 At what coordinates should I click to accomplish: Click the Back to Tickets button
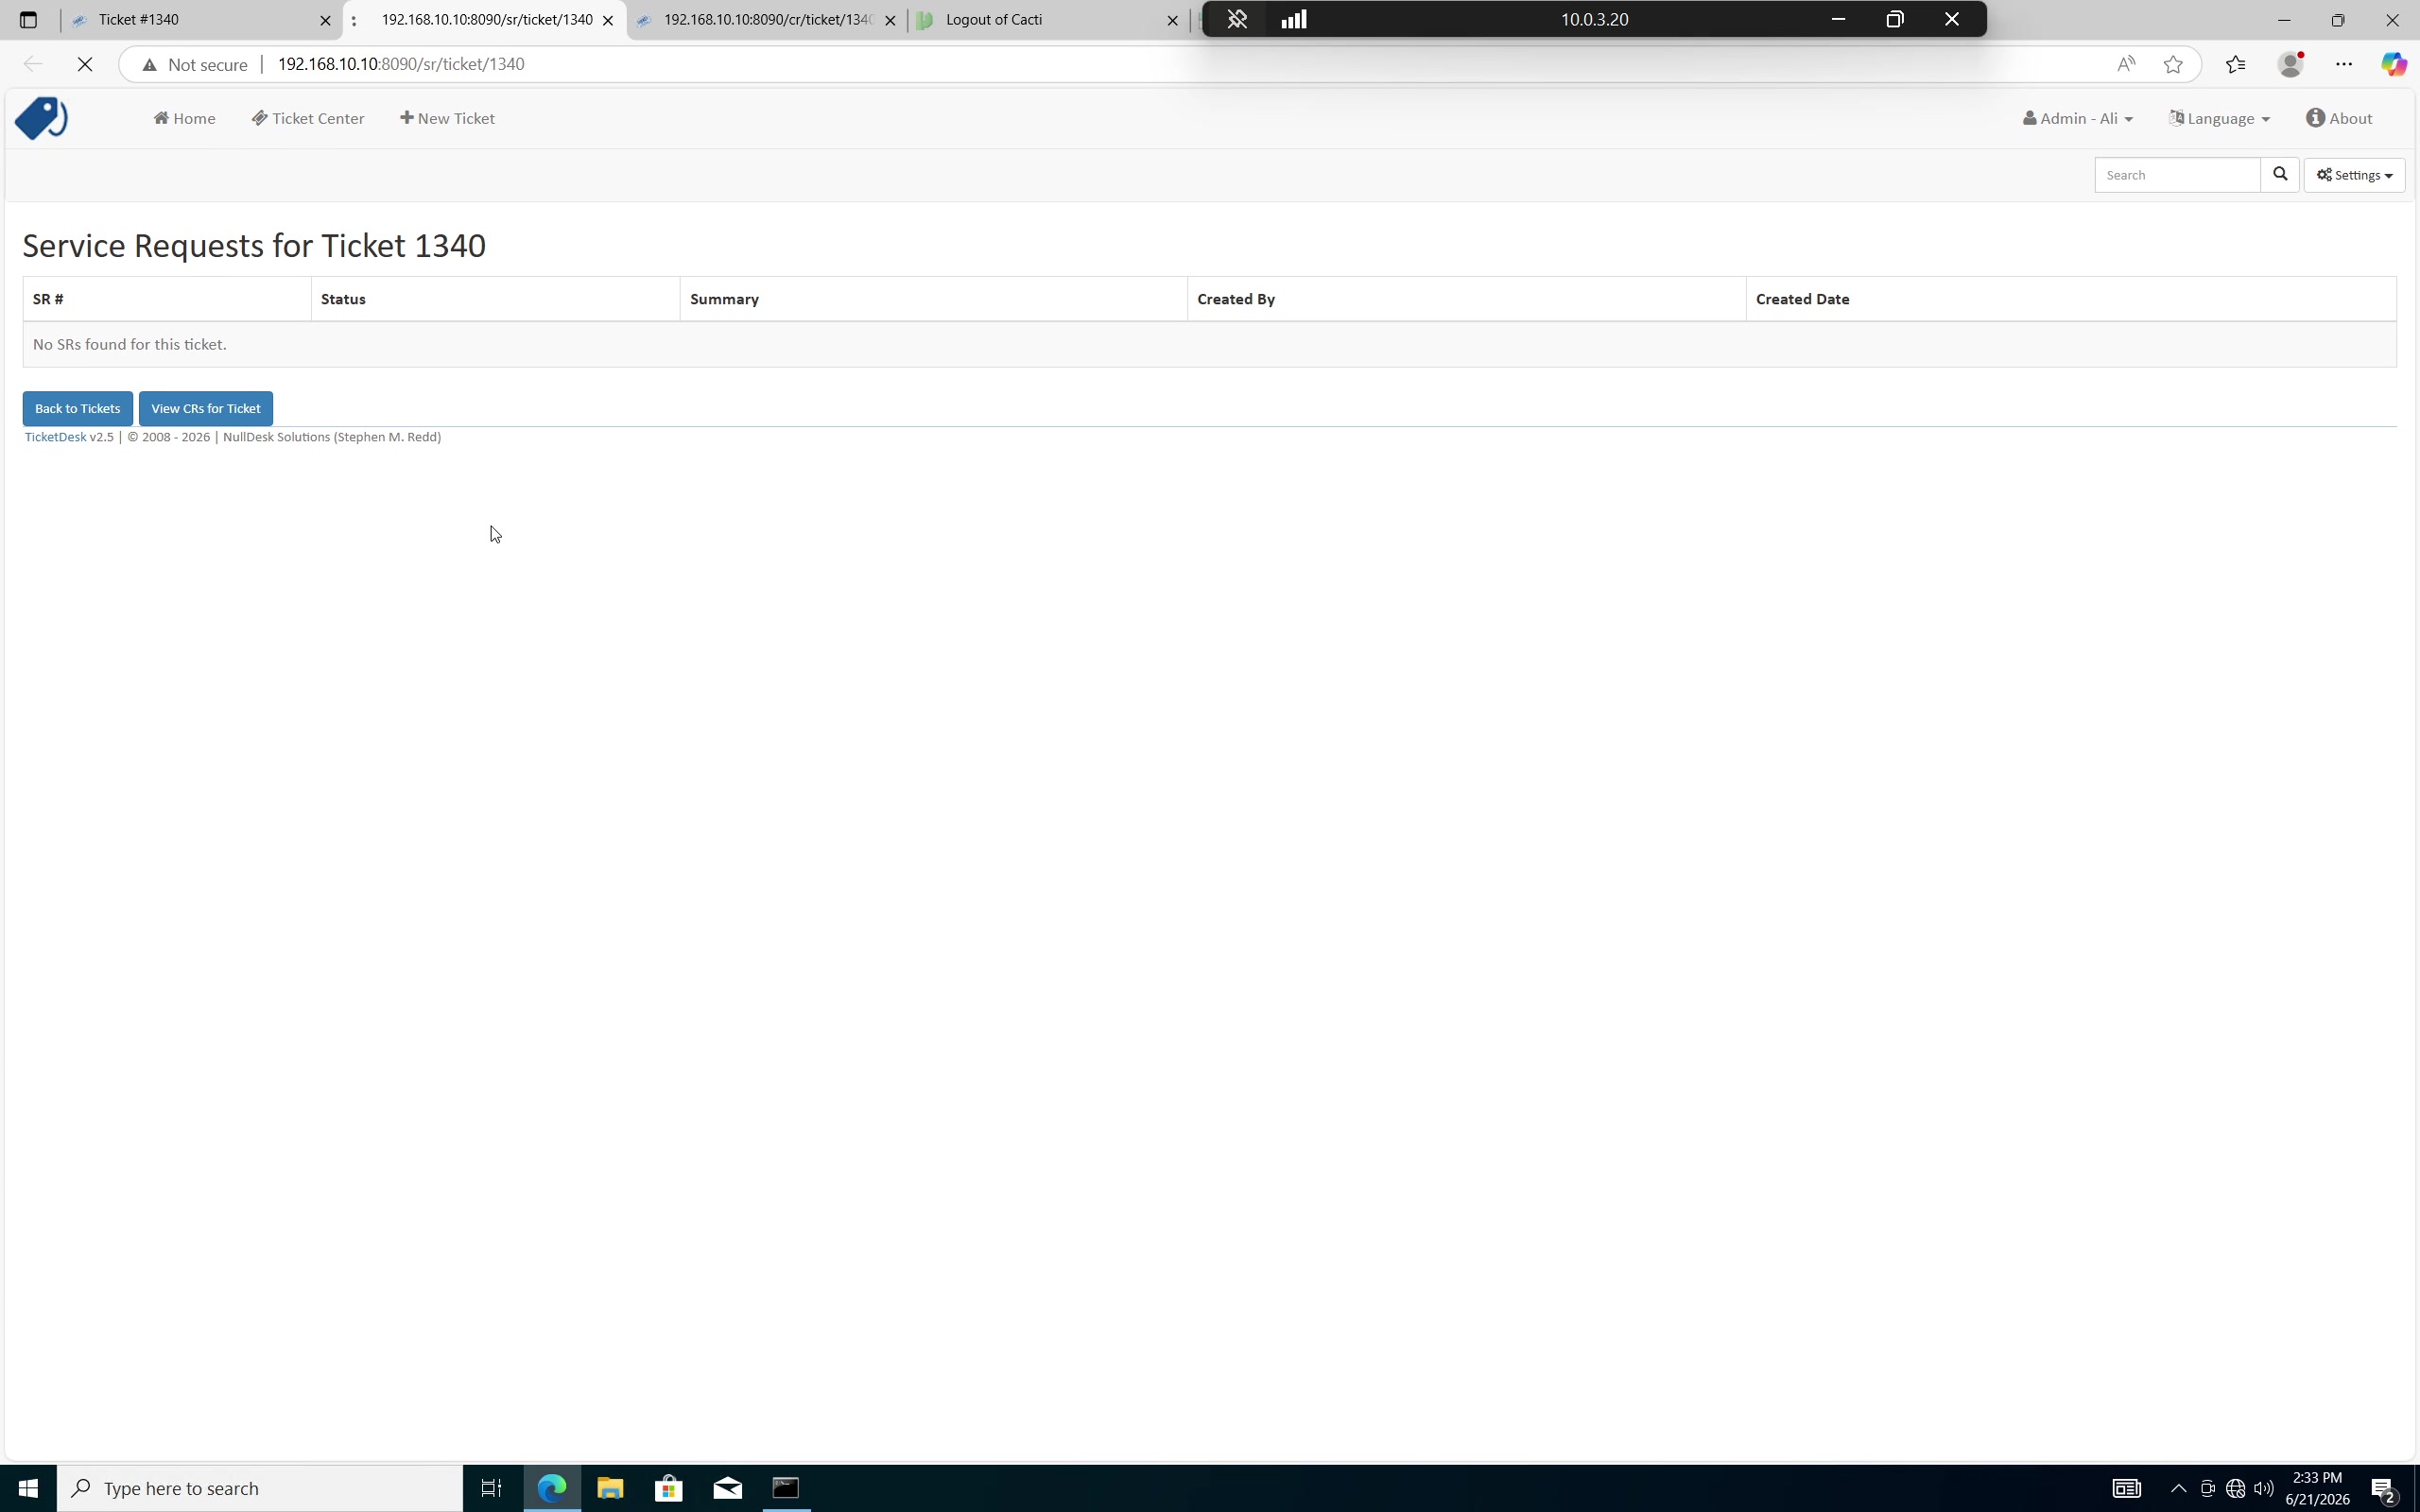coord(77,408)
